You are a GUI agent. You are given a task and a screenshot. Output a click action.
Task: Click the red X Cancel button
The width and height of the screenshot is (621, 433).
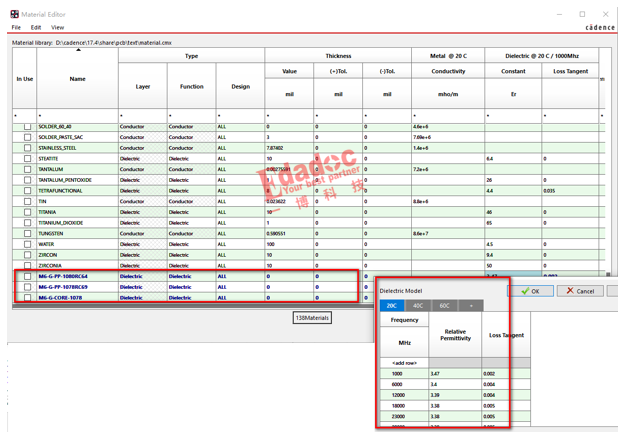pyautogui.click(x=579, y=291)
